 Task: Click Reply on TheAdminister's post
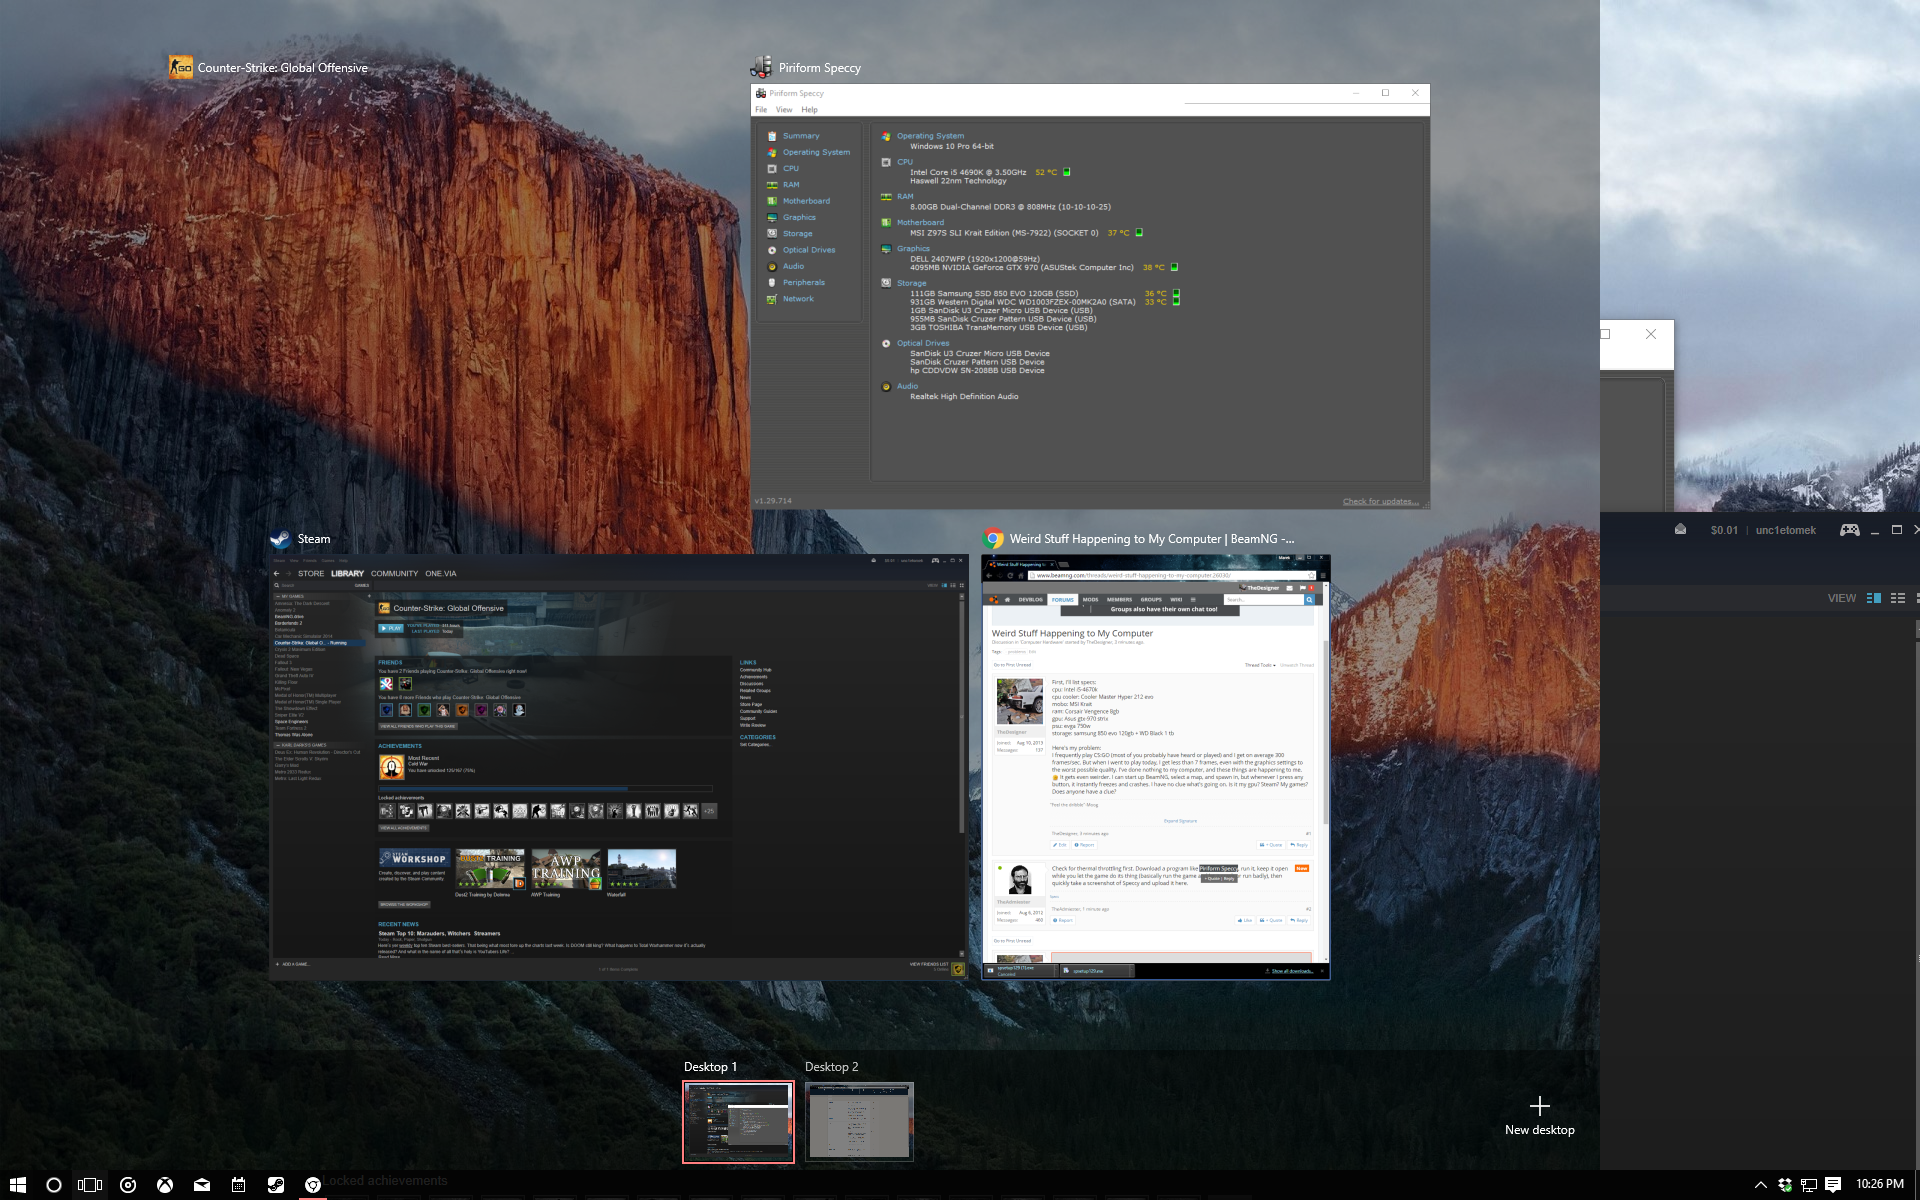(x=1300, y=921)
